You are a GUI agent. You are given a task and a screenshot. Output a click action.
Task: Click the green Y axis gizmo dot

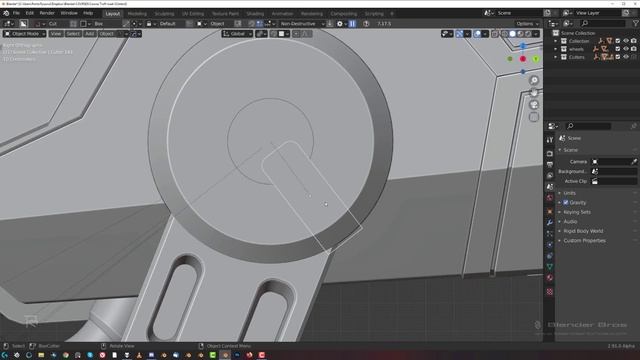(536, 59)
